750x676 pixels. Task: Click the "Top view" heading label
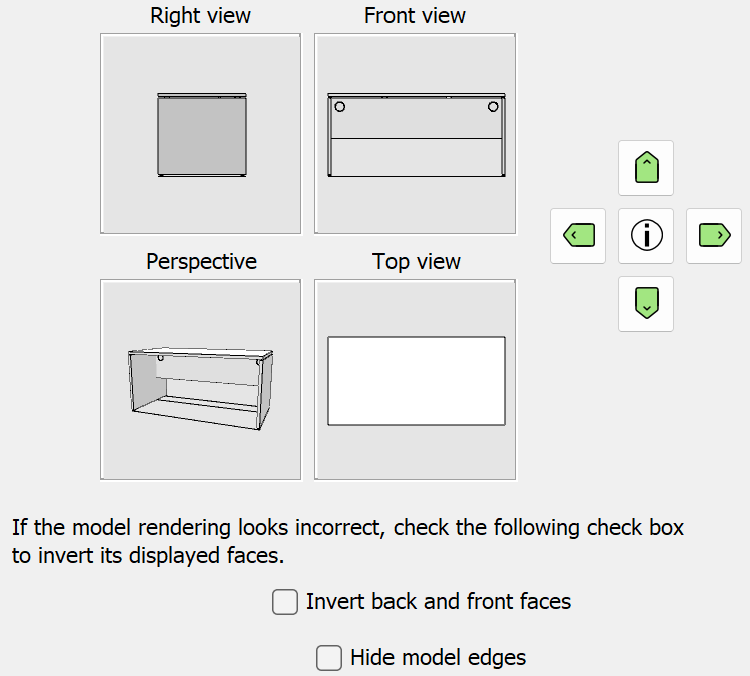[x=416, y=262]
